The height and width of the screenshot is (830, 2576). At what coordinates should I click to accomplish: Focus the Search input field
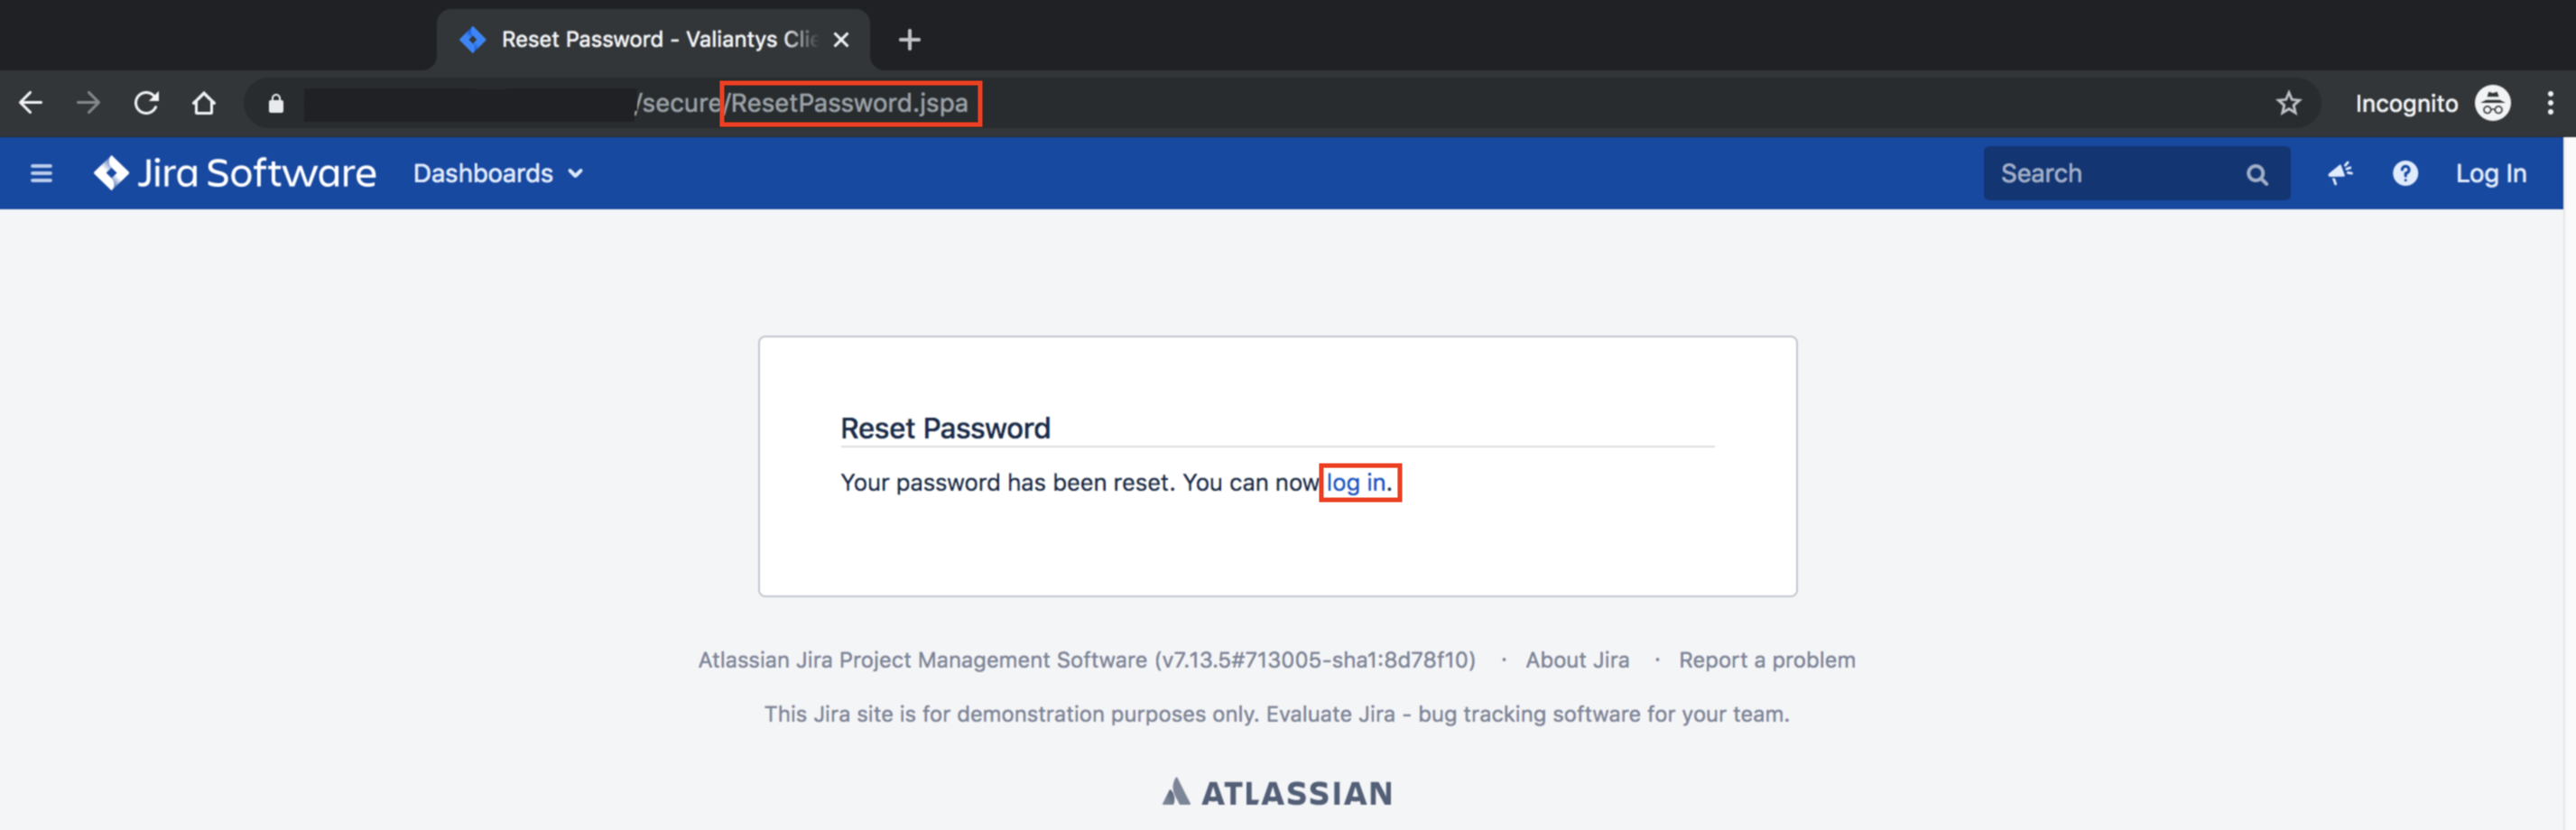pos(2117,174)
